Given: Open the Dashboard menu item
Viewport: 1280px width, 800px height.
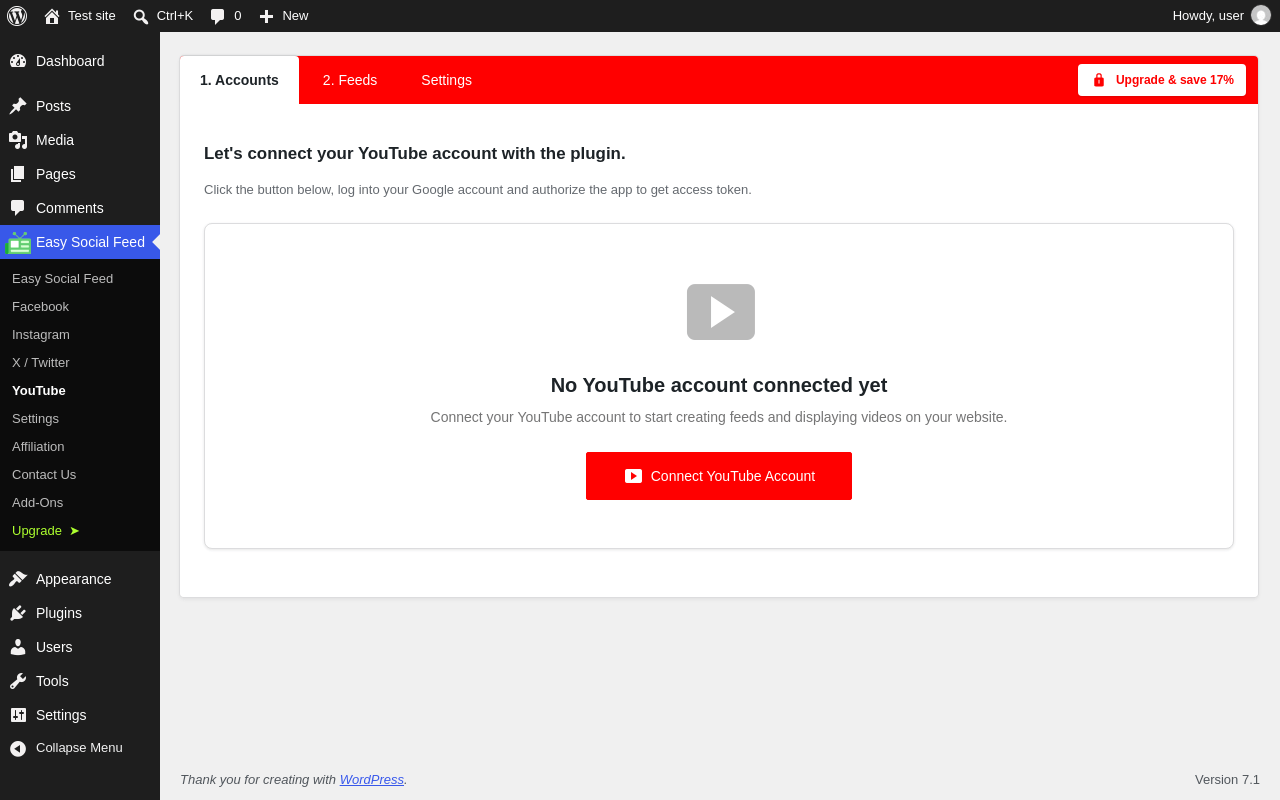Looking at the screenshot, I should pos(80,61).
